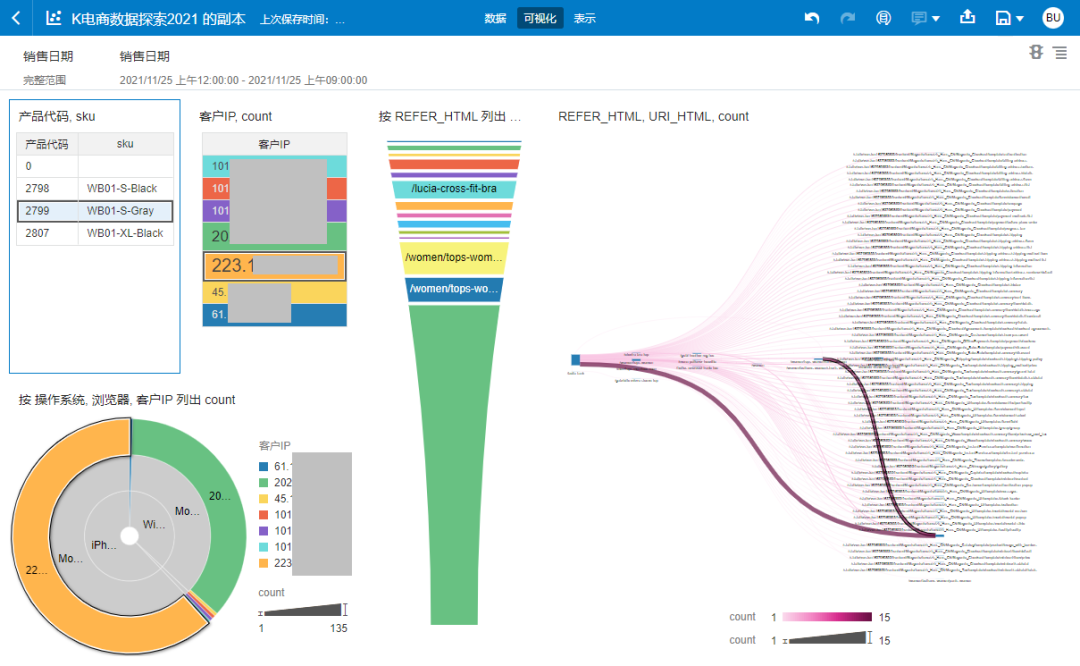Open the filter bar hamburger menu
Viewport: 1080px width, 666px height.
1061,52
